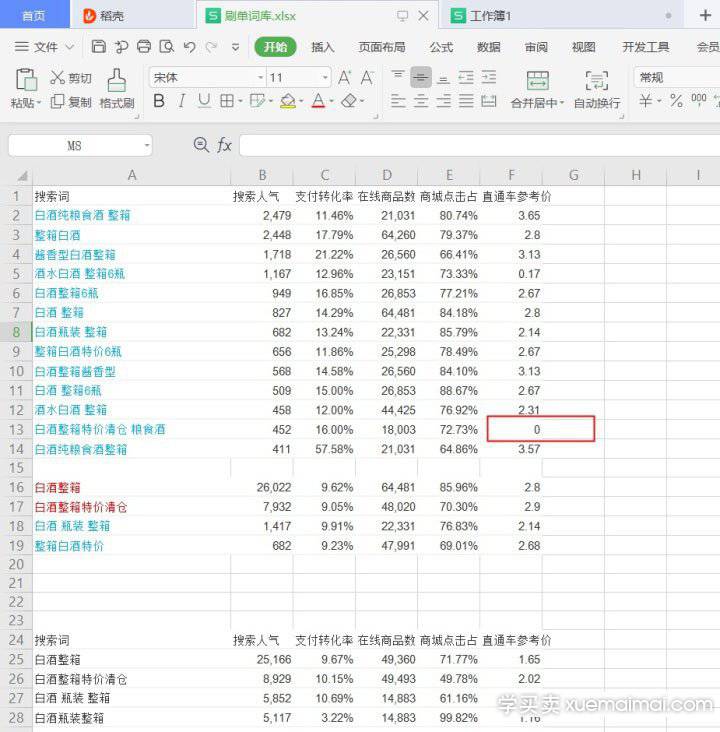Expand the Paste options arrow

[39, 102]
